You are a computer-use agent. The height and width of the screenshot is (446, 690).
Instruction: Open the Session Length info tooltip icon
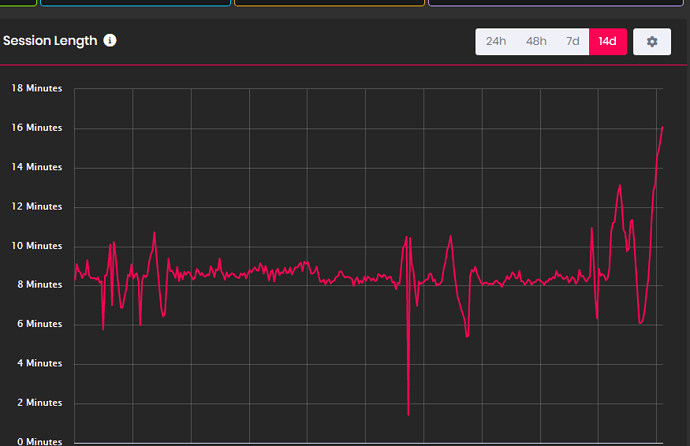pyautogui.click(x=110, y=40)
